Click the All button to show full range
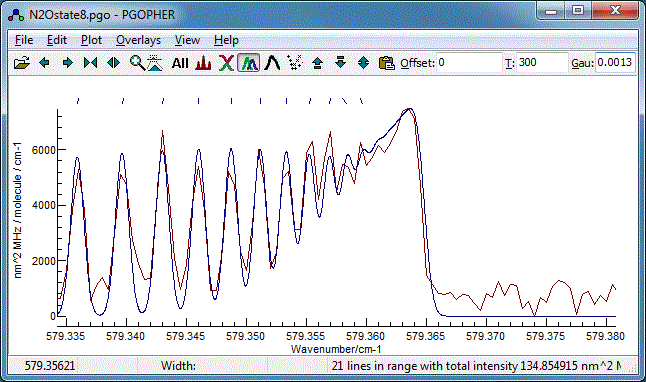The height and width of the screenshot is (382, 646). click(180, 63)
